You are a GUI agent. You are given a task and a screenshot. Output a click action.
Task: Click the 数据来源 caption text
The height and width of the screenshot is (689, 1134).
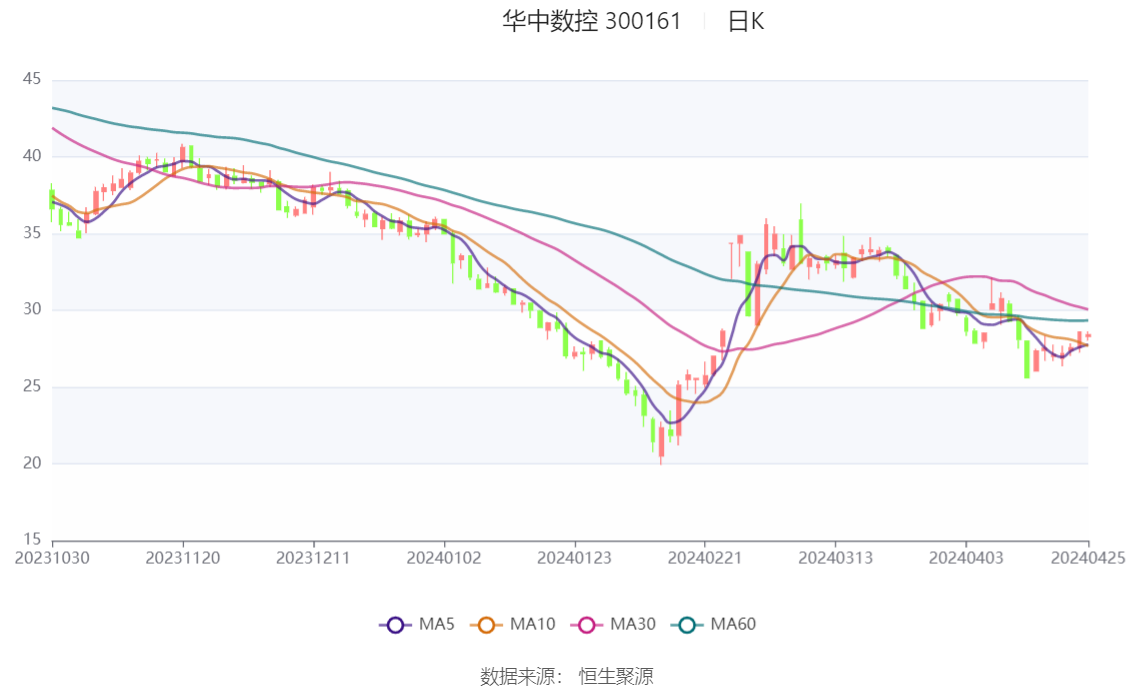pos(518,677)
